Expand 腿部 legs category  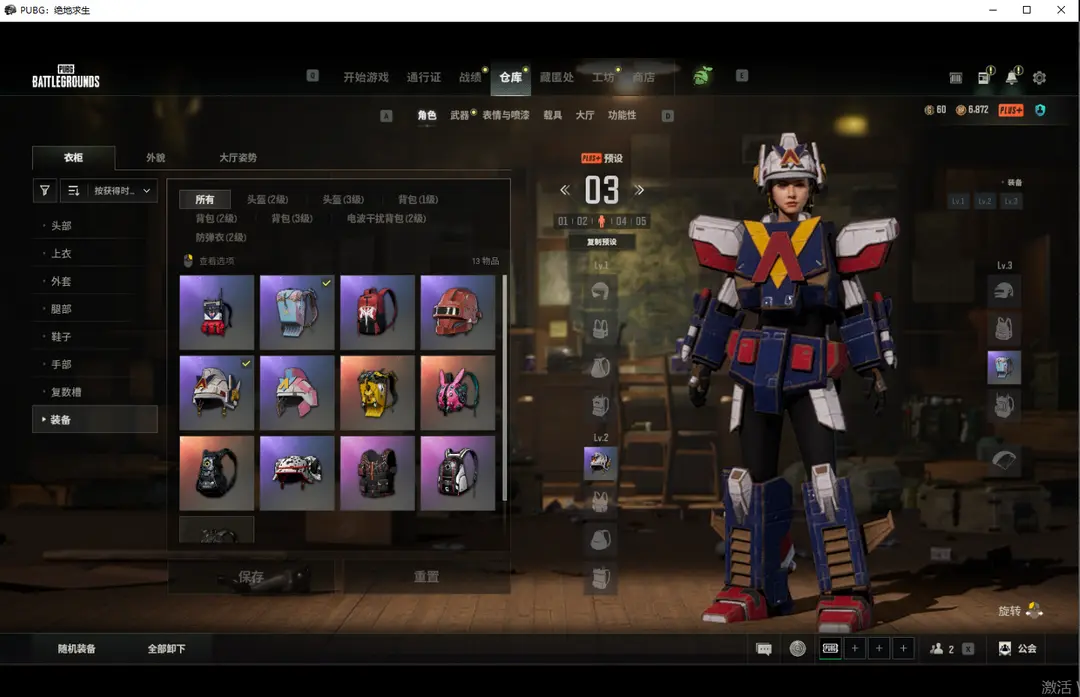(94, 309)
